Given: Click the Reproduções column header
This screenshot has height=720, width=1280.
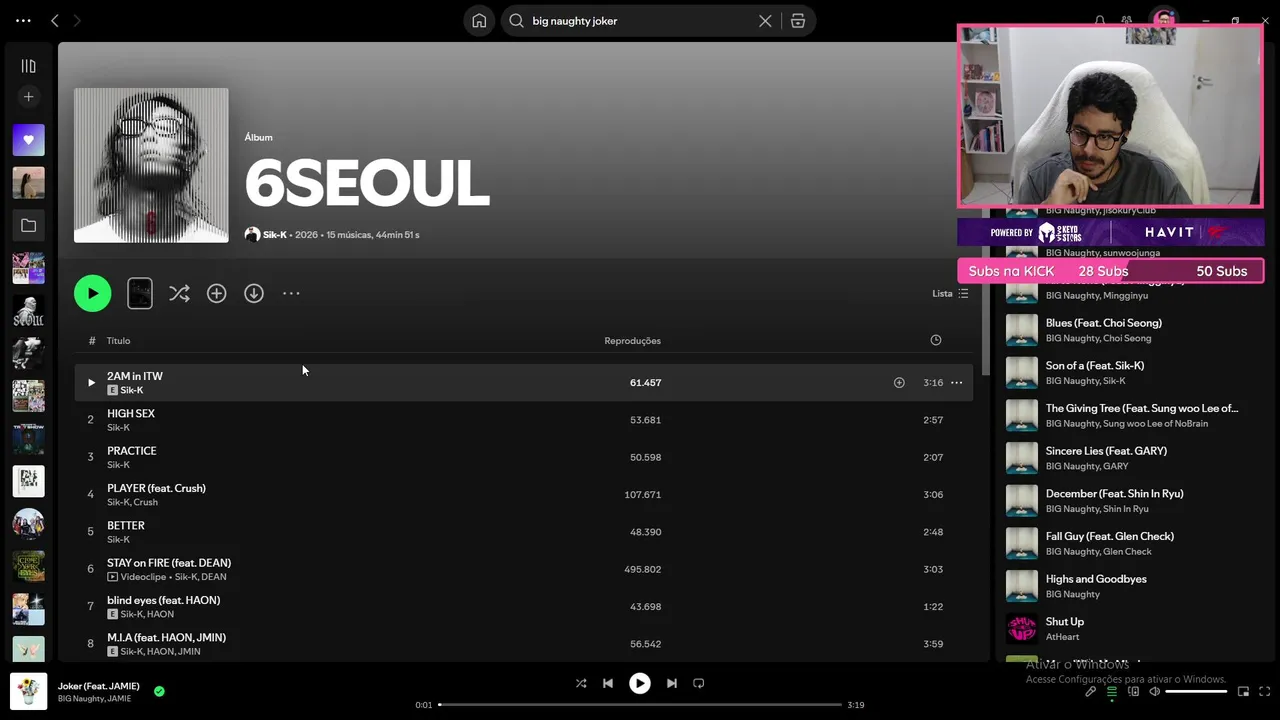Looking at the screenshot, I should pyautogui.click(x=632, y=341).
